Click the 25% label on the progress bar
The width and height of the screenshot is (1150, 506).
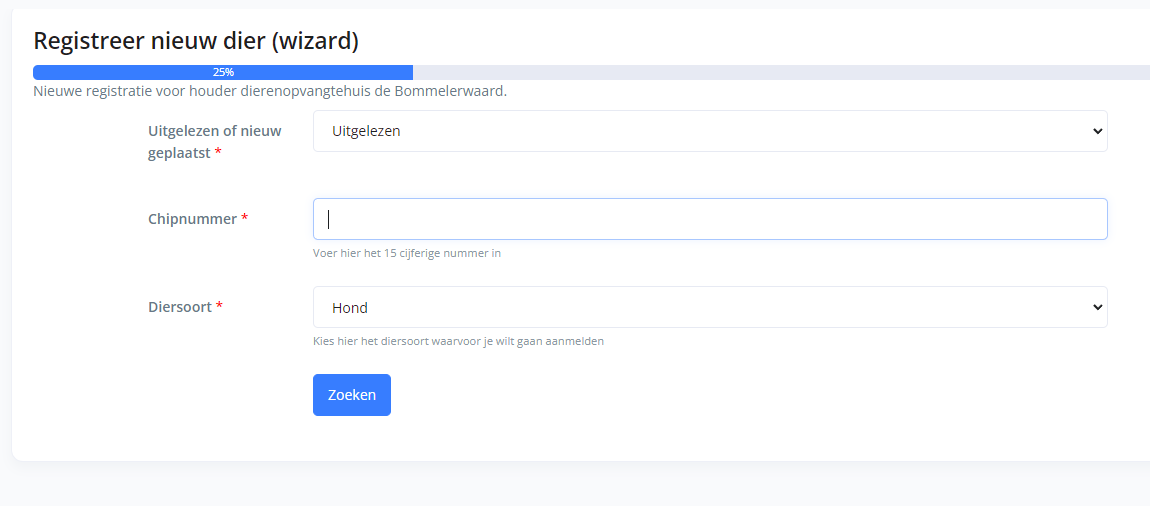click(223, 73)
